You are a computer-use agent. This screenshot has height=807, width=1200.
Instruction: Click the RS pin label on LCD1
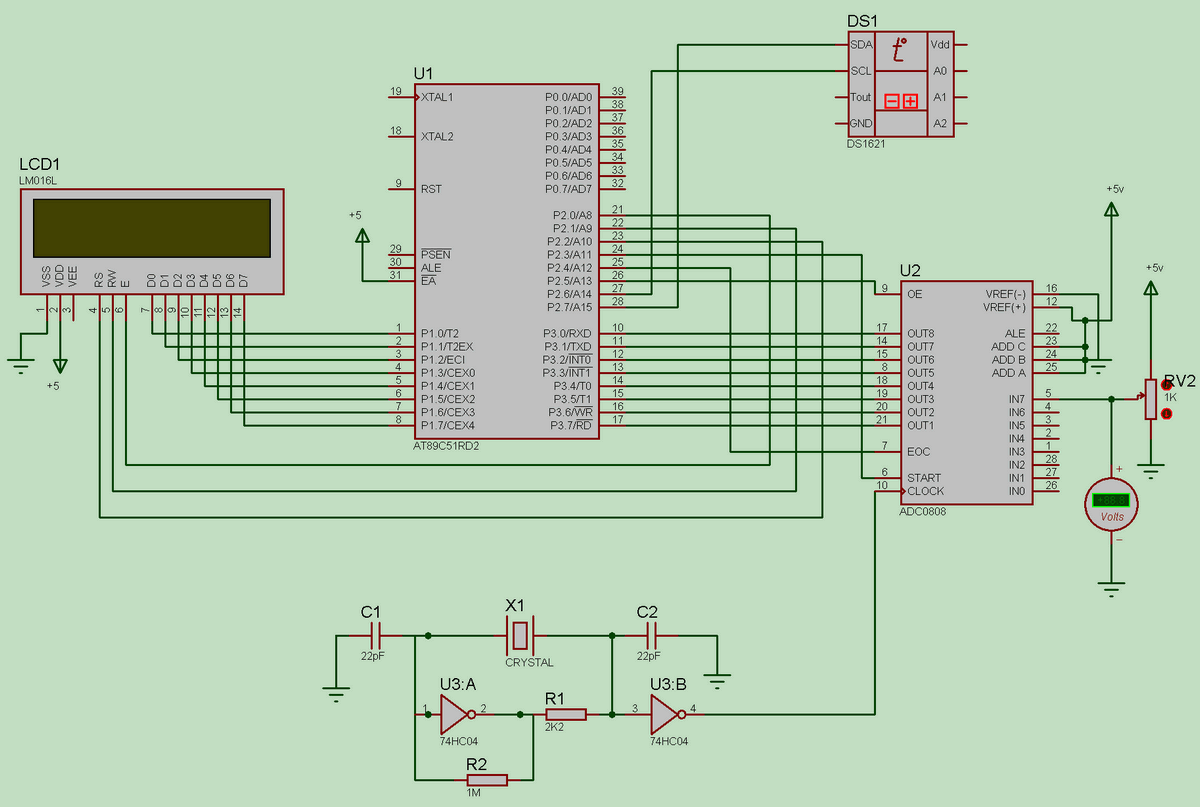click(99, 278)
